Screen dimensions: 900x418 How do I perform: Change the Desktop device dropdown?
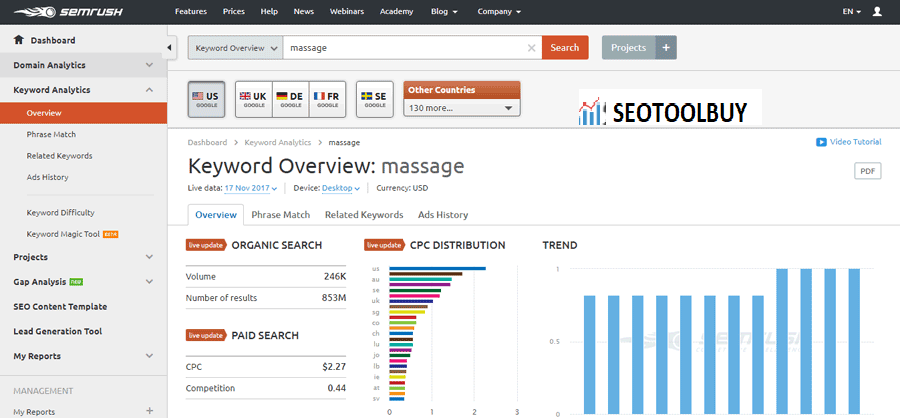click(x=341, y=188)
